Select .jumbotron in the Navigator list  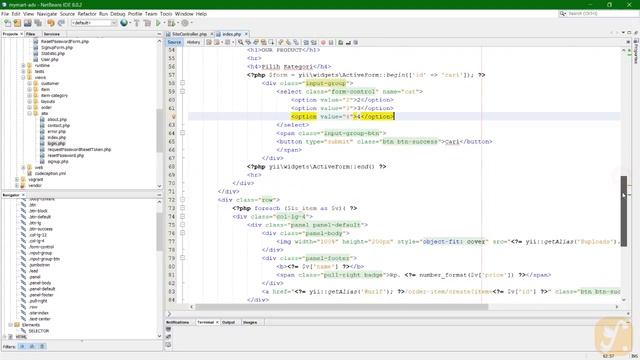click(x=40, y=265)
